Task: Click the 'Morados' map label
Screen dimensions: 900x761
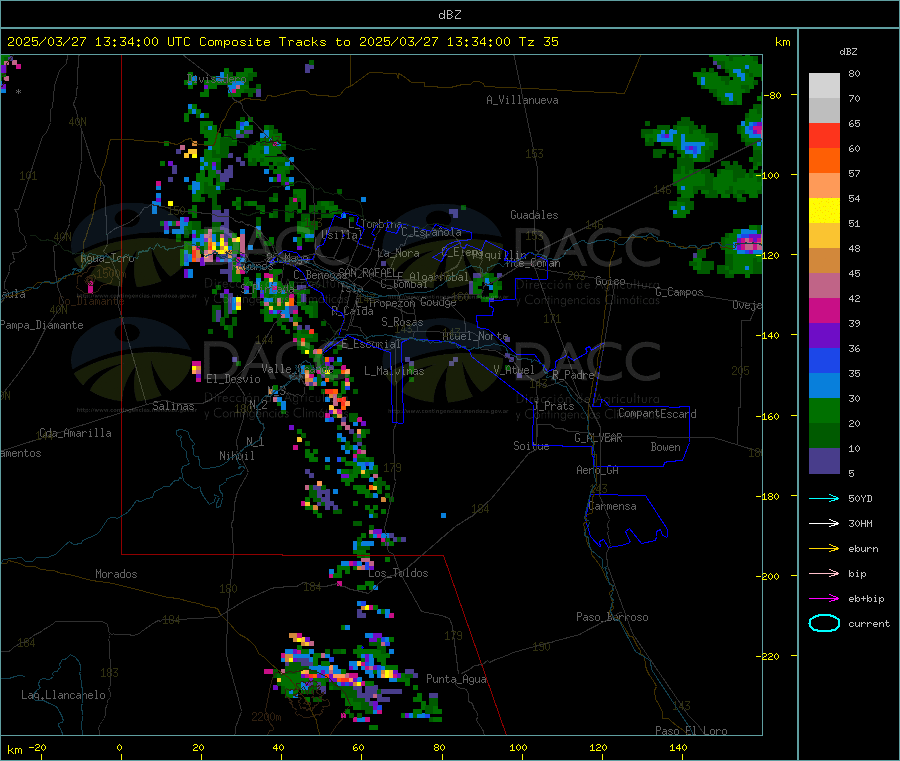Action: (116, 574)
